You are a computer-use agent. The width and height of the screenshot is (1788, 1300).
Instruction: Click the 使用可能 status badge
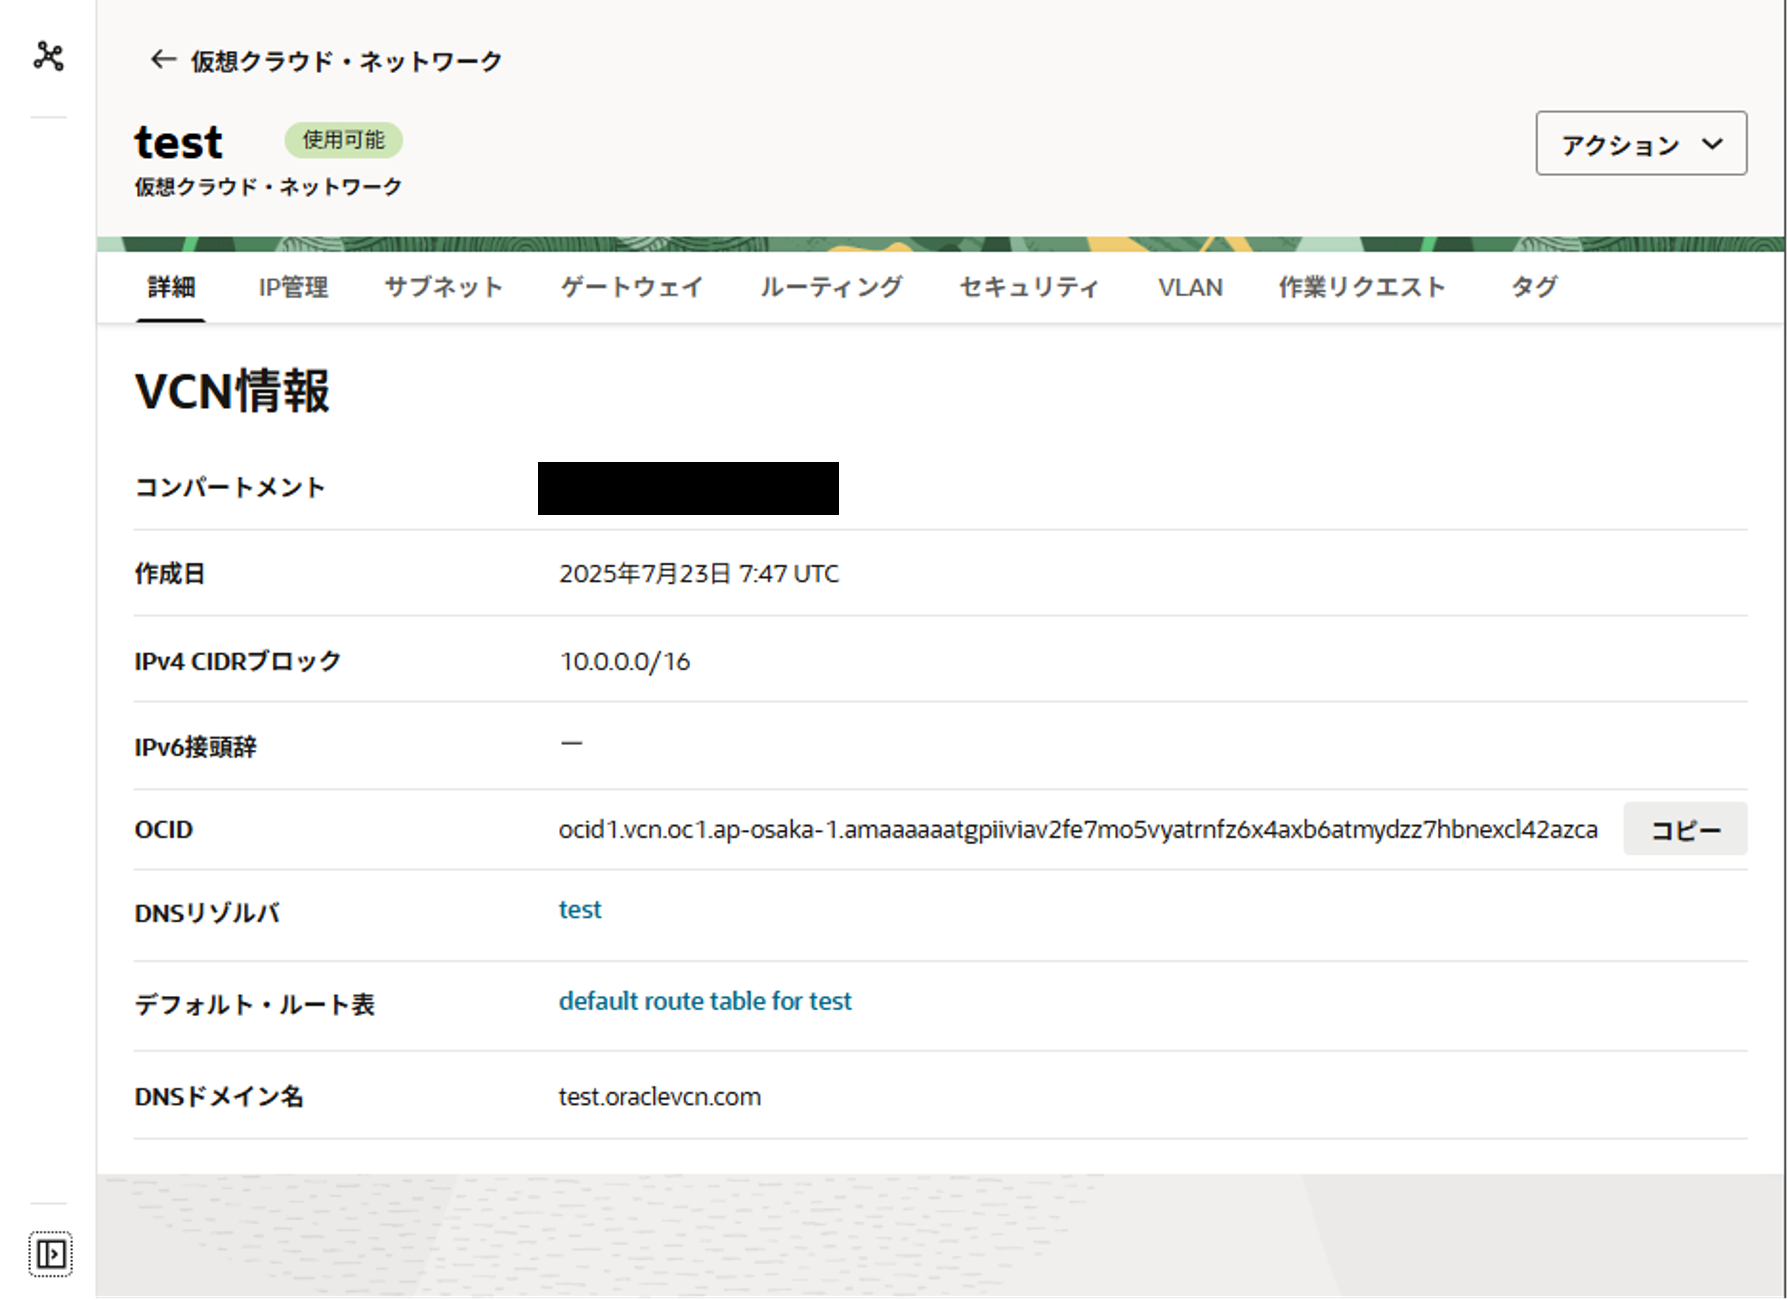(x=343, y=140)
